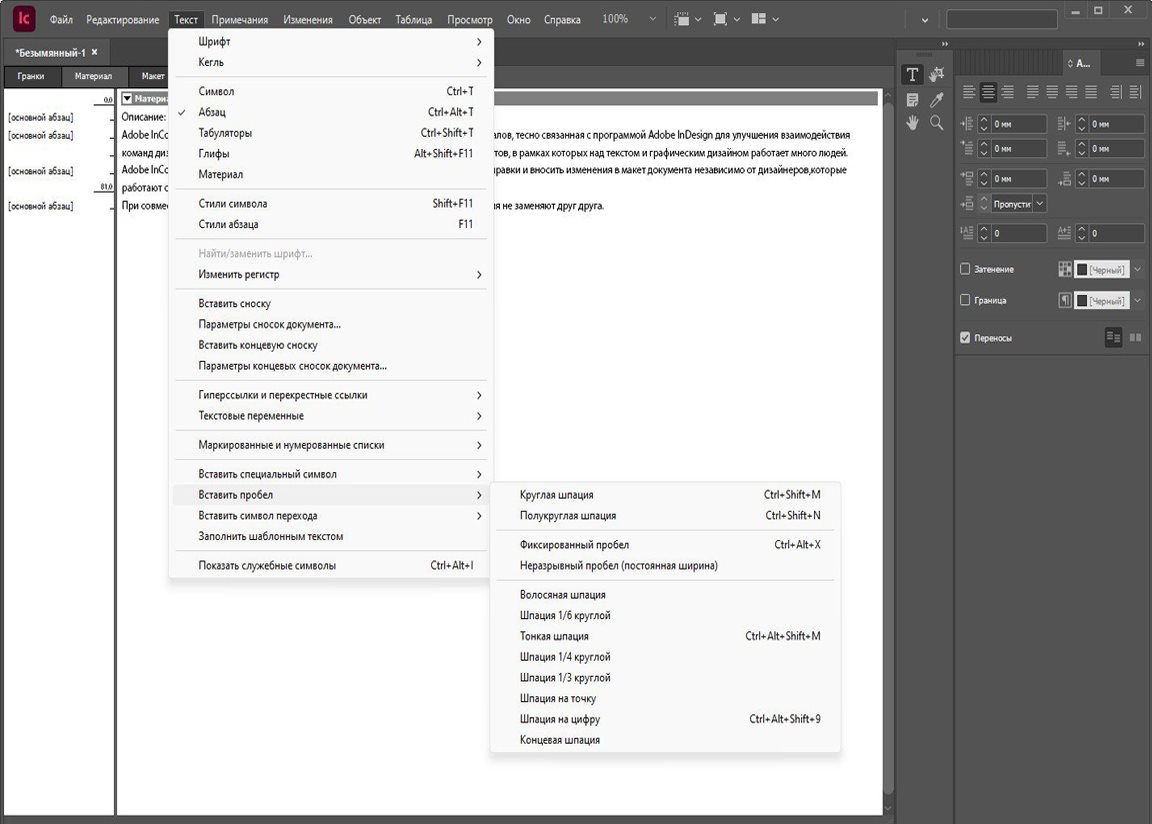Align paragraph to center
Viewport: 1152px width, 824px height.
click(x=988, y=92)
